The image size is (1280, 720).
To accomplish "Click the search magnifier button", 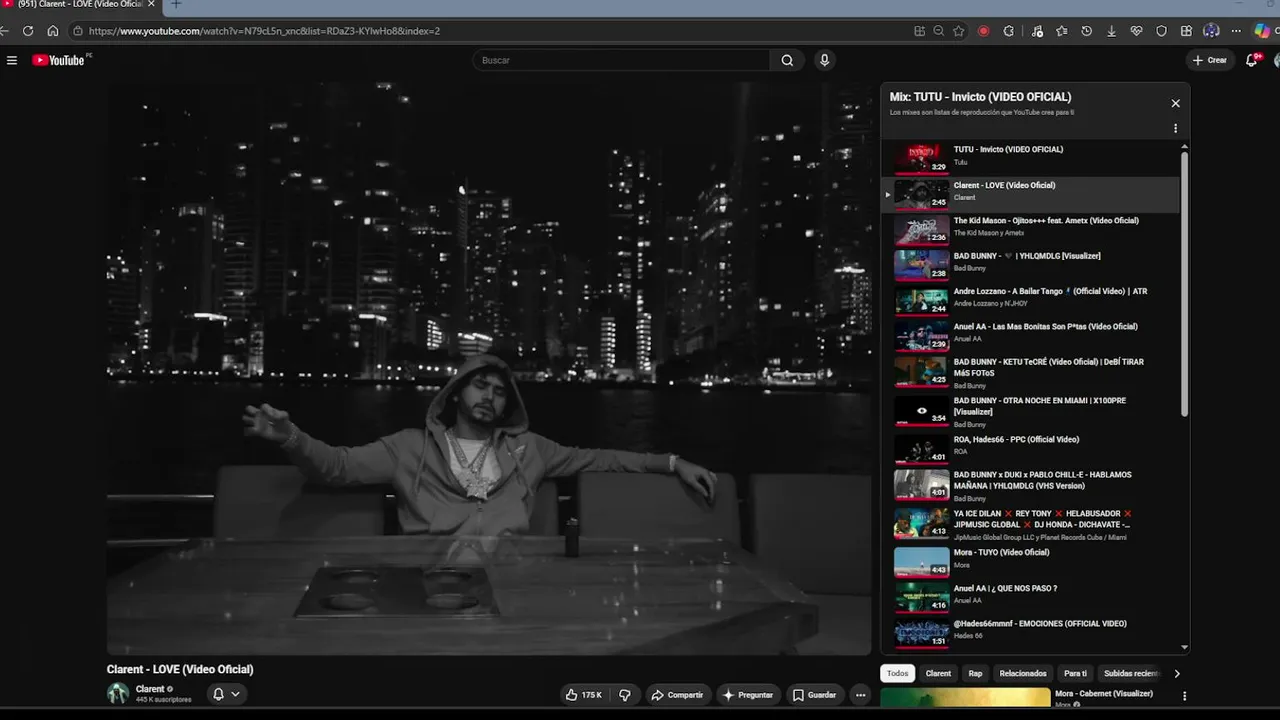I will click(787, 60).
